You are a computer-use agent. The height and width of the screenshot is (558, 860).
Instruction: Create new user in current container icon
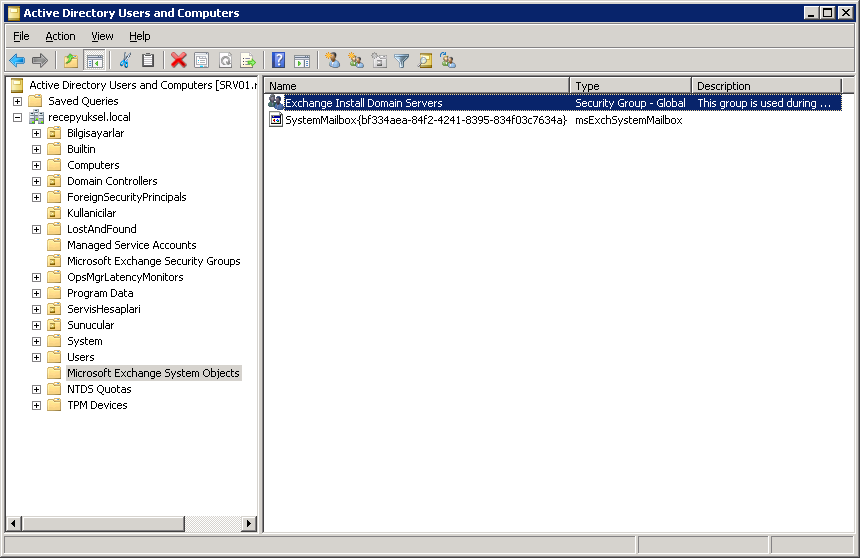[x=332, y=60]
